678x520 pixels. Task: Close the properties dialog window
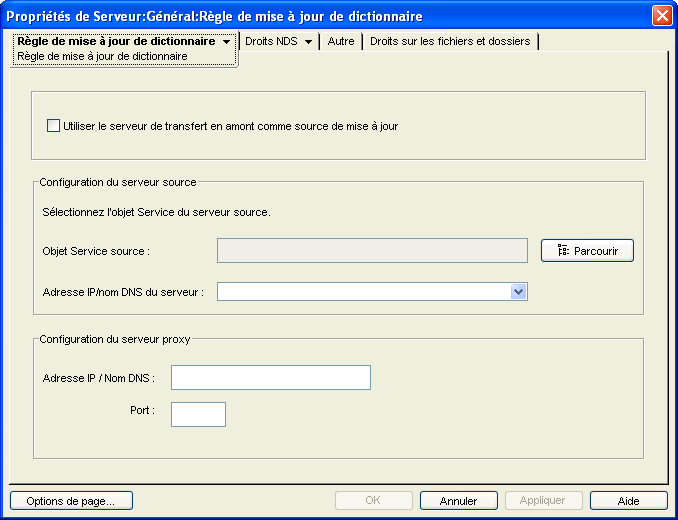pos(661,16)
